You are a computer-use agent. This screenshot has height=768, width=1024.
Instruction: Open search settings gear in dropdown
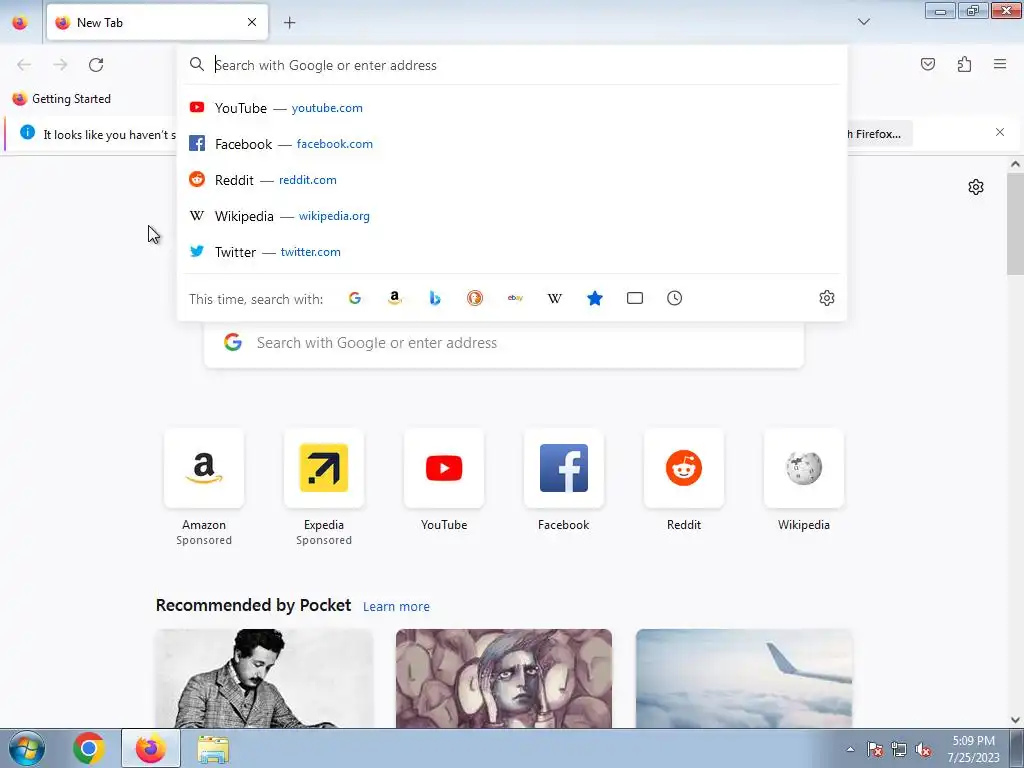(x=827, y=298)
